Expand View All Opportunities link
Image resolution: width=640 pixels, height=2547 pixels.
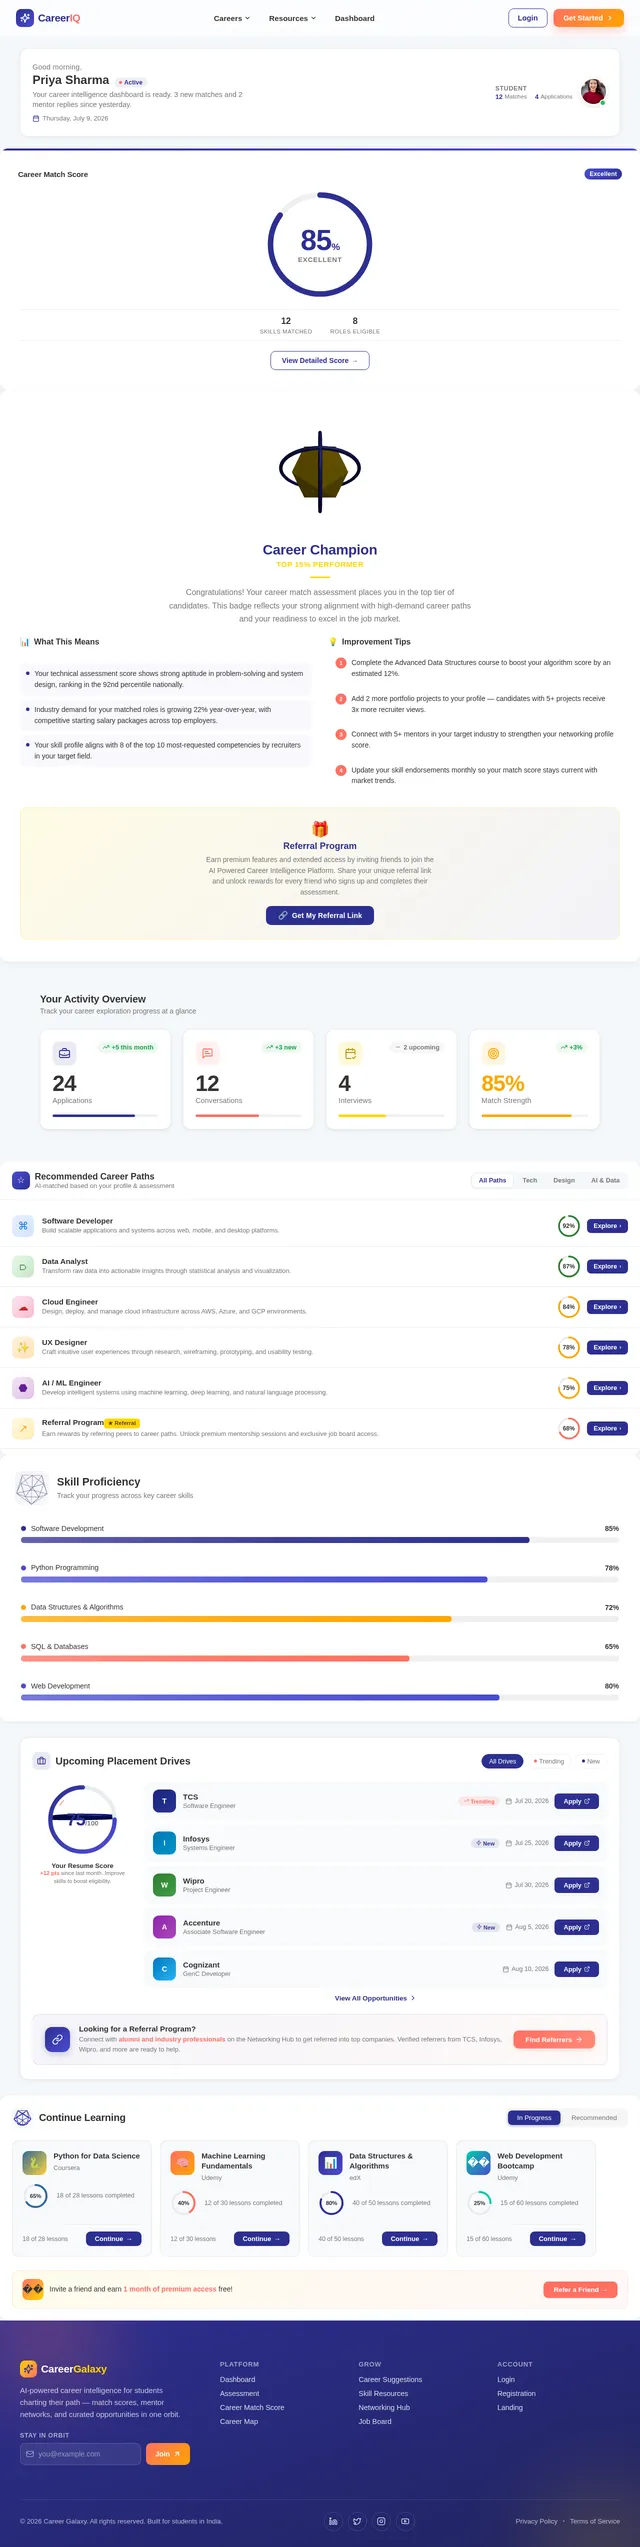pos(375,1998)
